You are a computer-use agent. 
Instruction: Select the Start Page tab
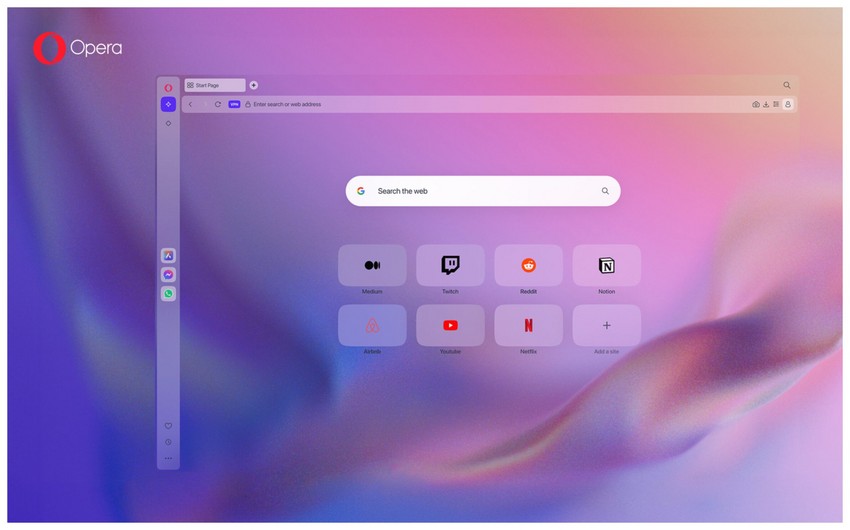(x=215, y=85)
